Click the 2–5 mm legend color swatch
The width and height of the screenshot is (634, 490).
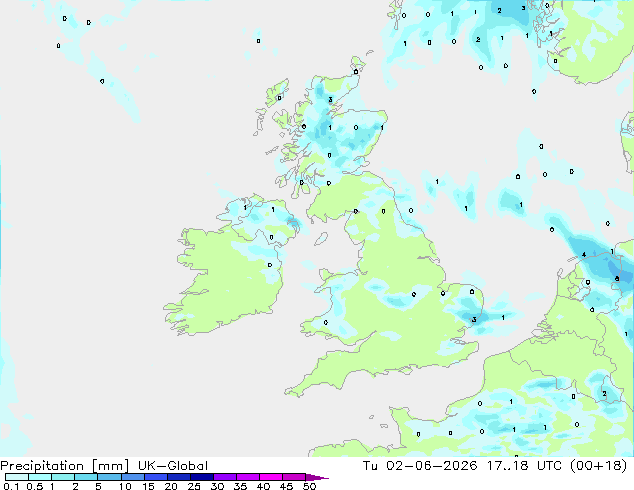coord(86,477)
